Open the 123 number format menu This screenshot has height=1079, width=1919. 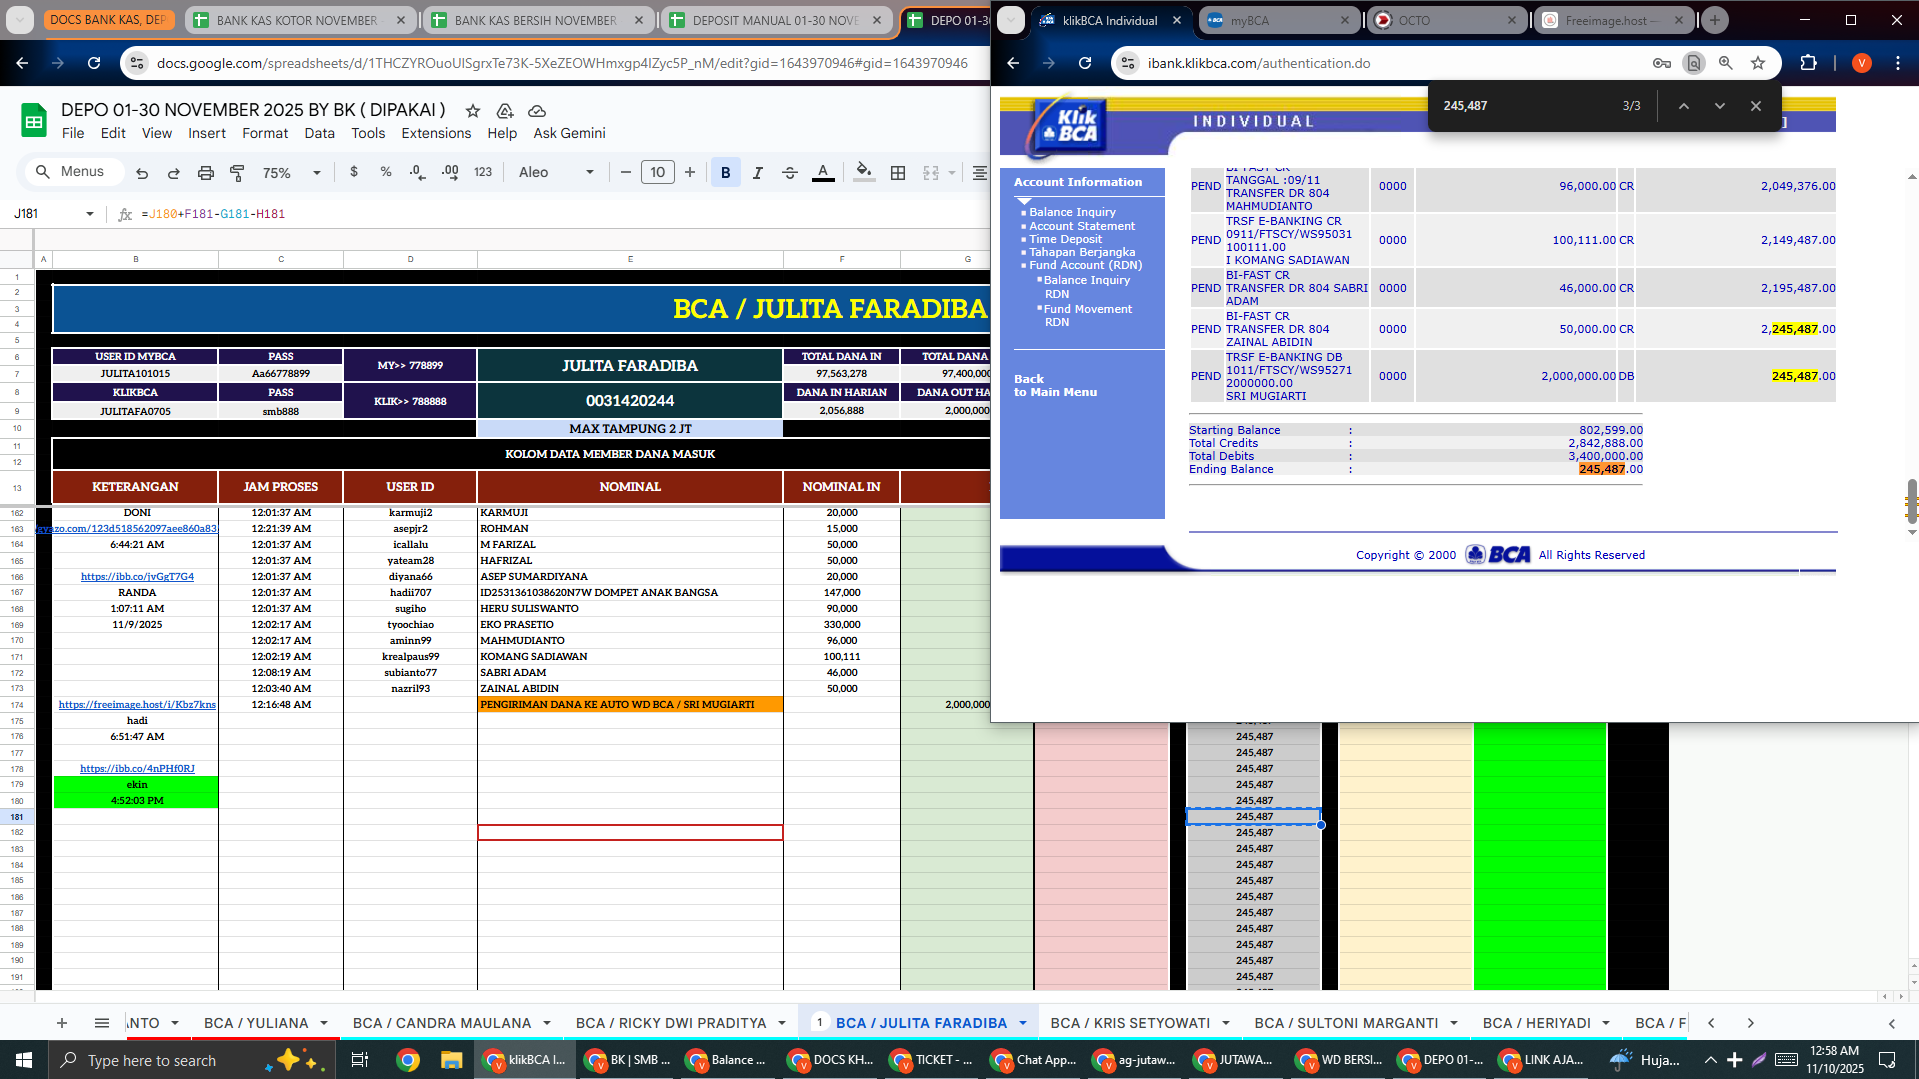pyautogui.click(x=483, y=172)
